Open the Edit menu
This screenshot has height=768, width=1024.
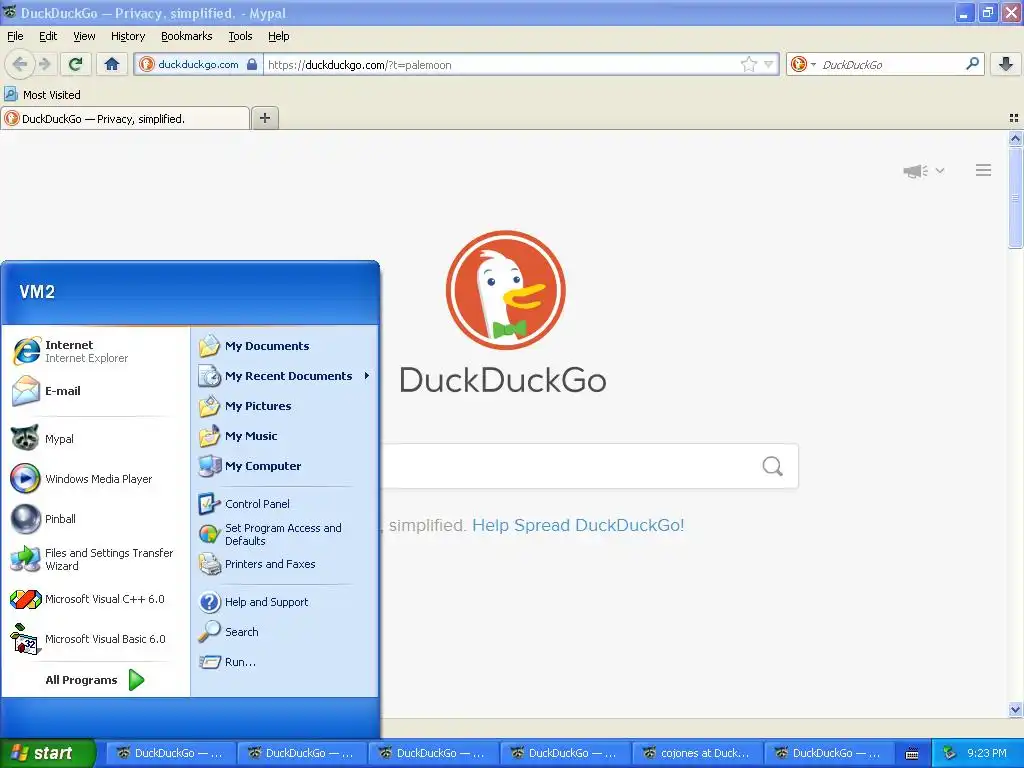point(48,36)
